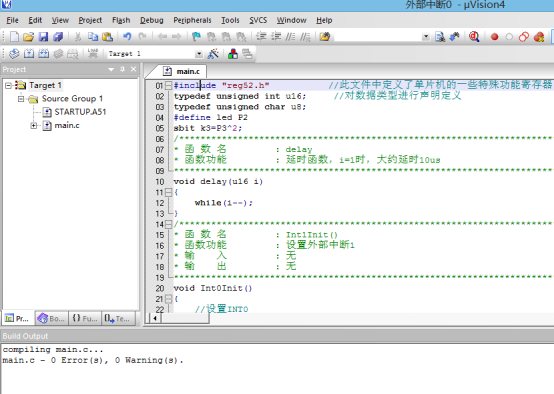Click Manage Components colored blocks icon
The height and width of the screenshot is (394, 554).
233,54
